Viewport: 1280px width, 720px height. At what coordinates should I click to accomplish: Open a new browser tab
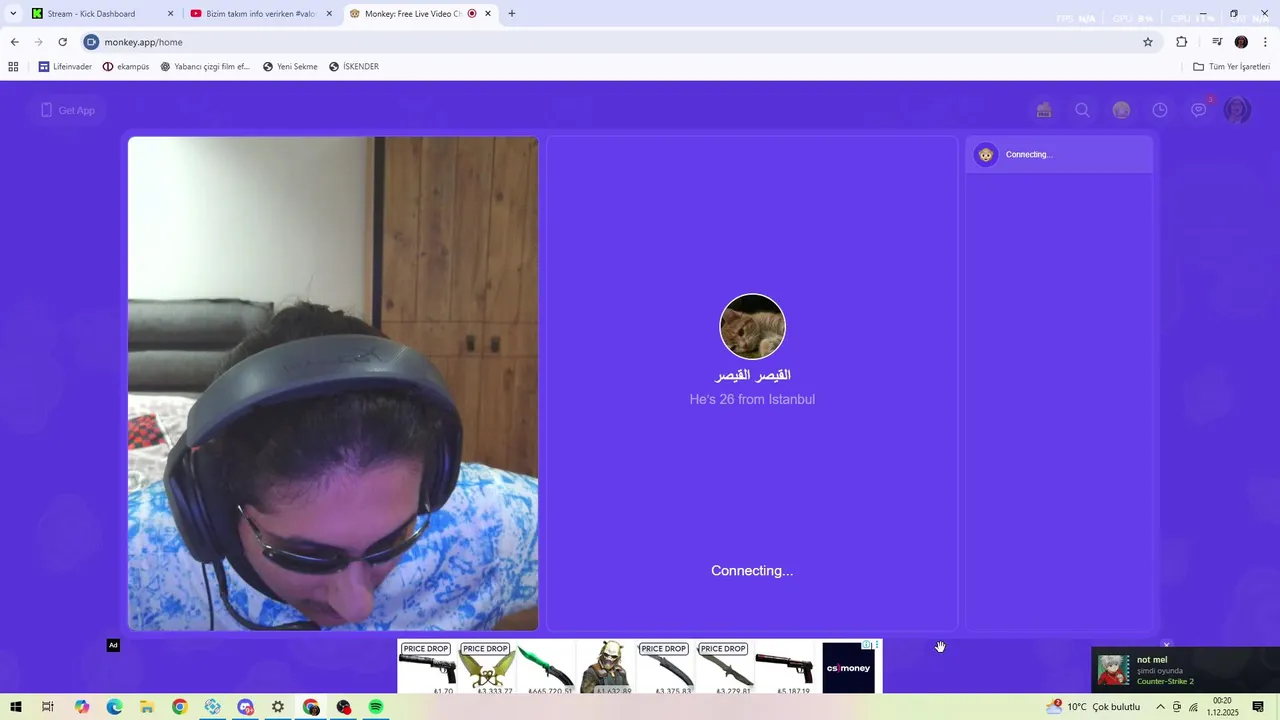click(x=512, y=14)
